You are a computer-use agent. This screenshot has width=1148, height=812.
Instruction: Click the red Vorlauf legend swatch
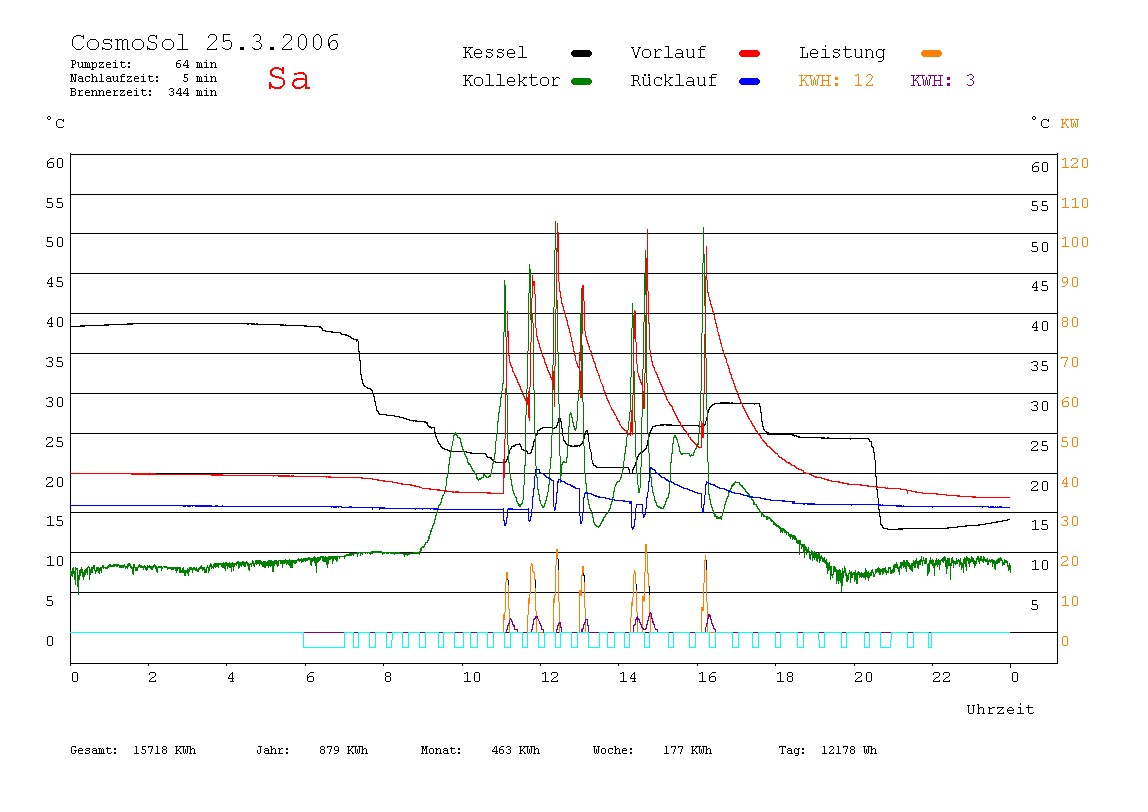pos(750,53)
